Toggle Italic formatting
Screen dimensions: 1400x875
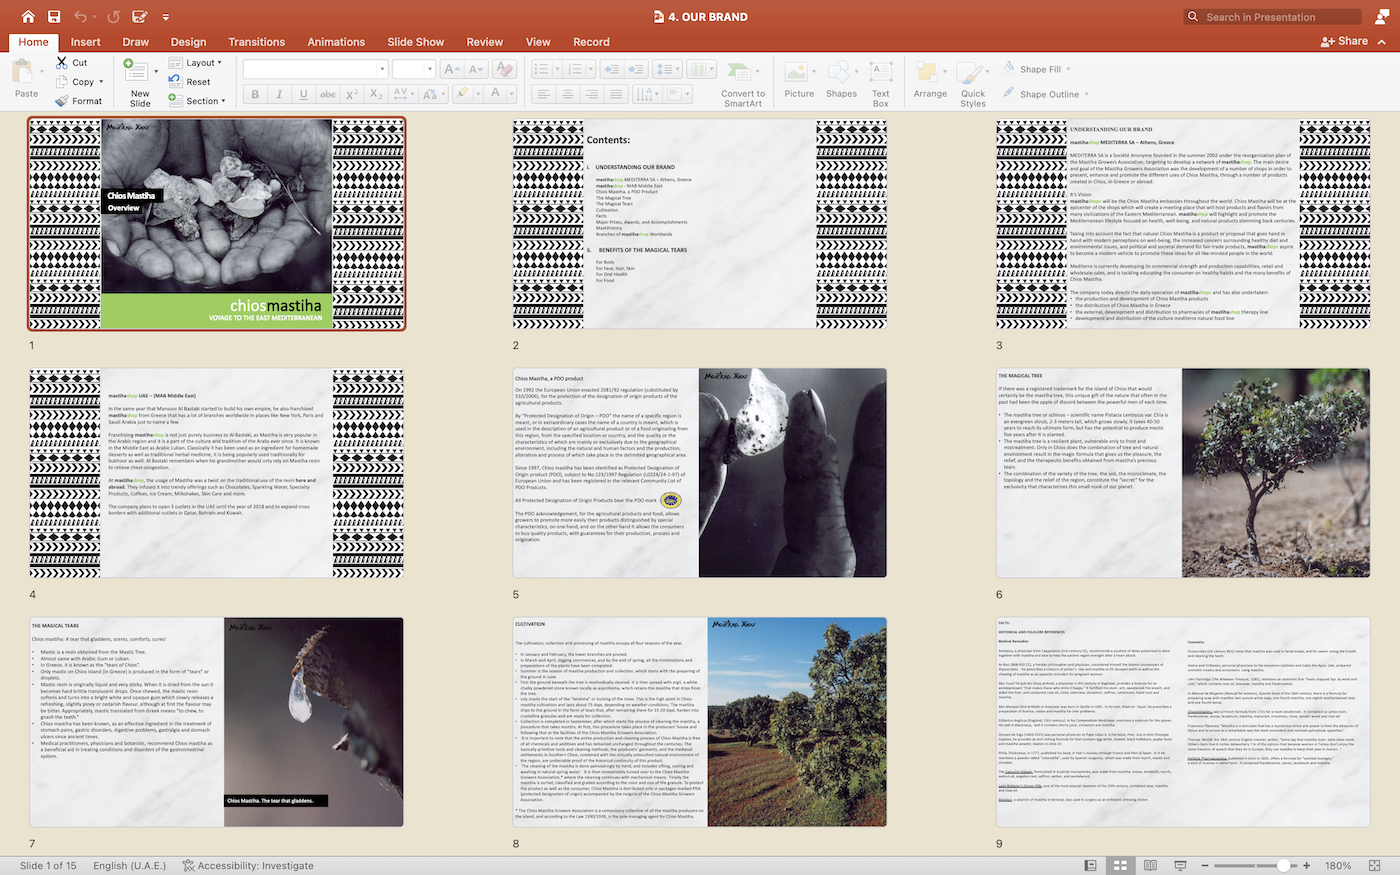coord(279,94)
